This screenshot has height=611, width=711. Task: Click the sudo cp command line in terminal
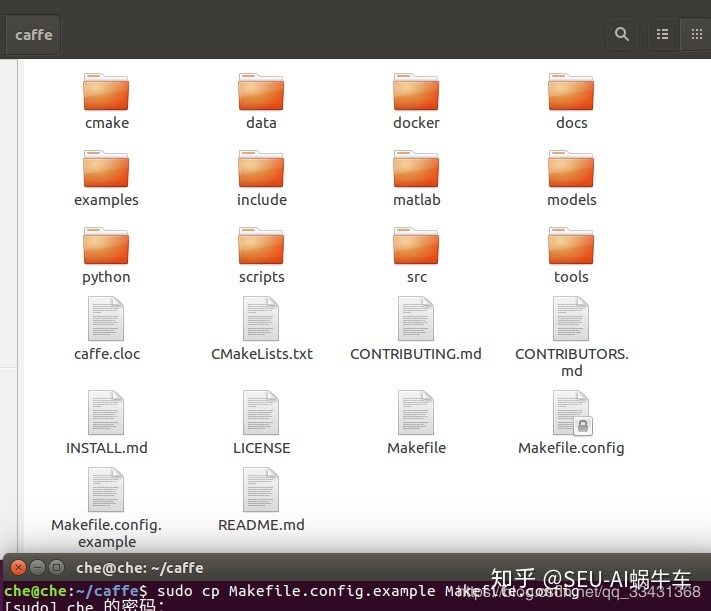pos(292,591)
